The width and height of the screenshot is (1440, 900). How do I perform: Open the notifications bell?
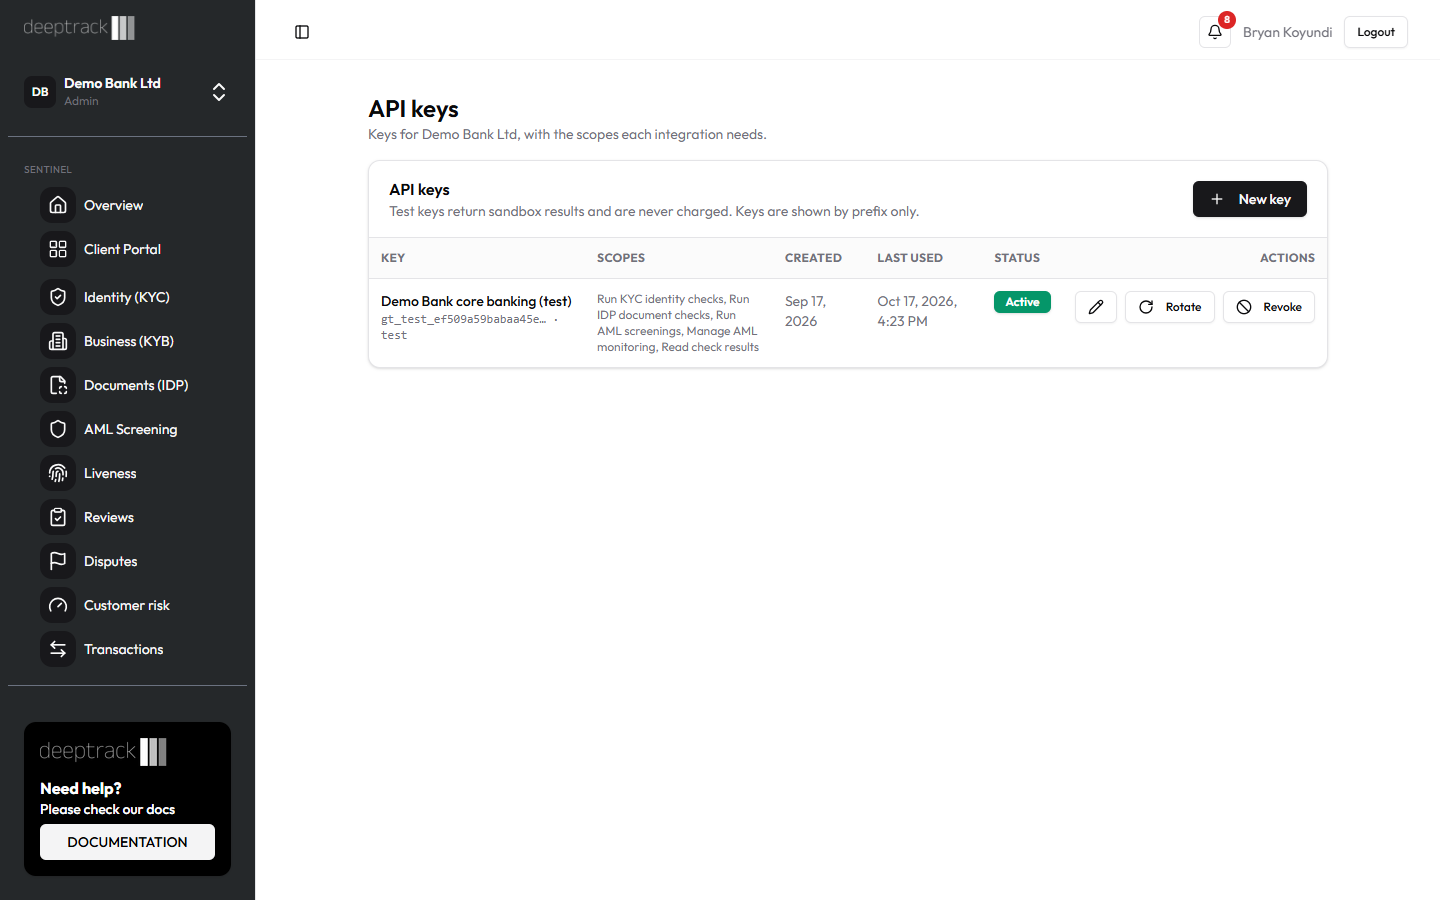coord(1215,32)
